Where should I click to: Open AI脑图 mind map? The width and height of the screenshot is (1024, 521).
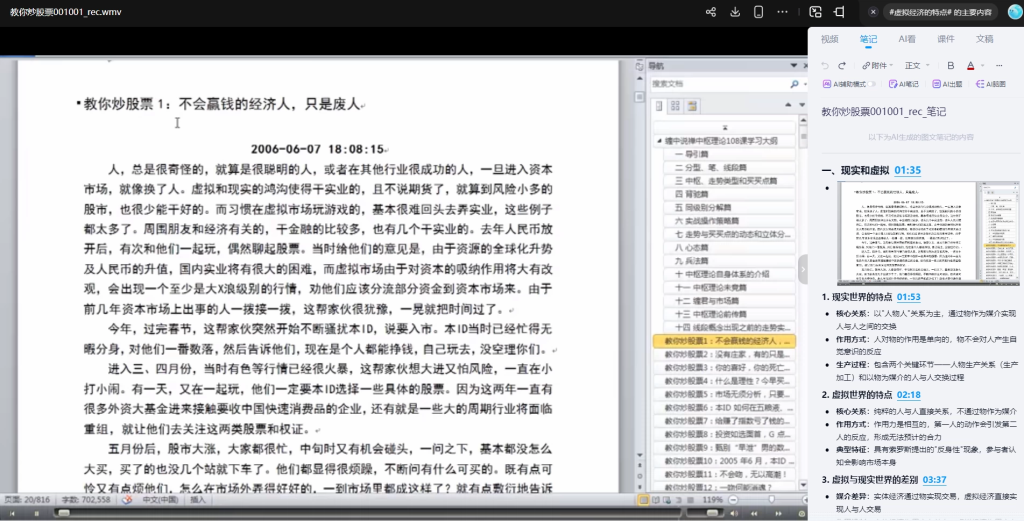[991, 84]
